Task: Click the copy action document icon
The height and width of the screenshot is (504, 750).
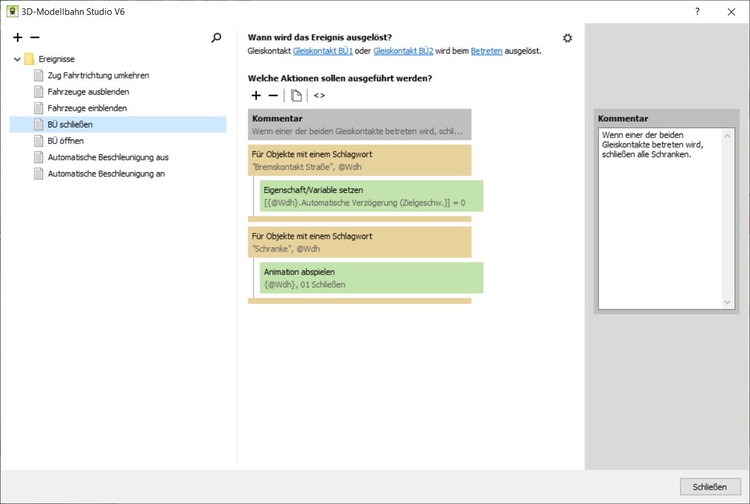Action: (296, 96)
